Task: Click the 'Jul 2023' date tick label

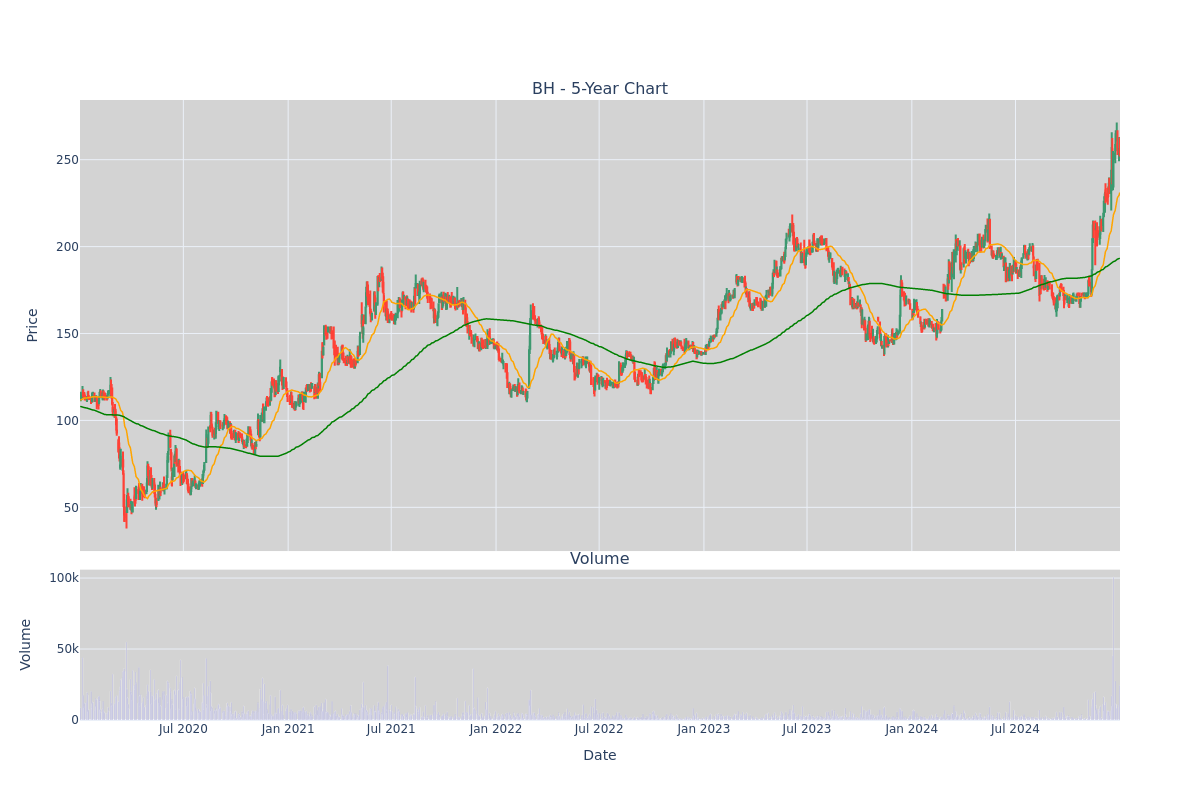Action: pos(807,729)
